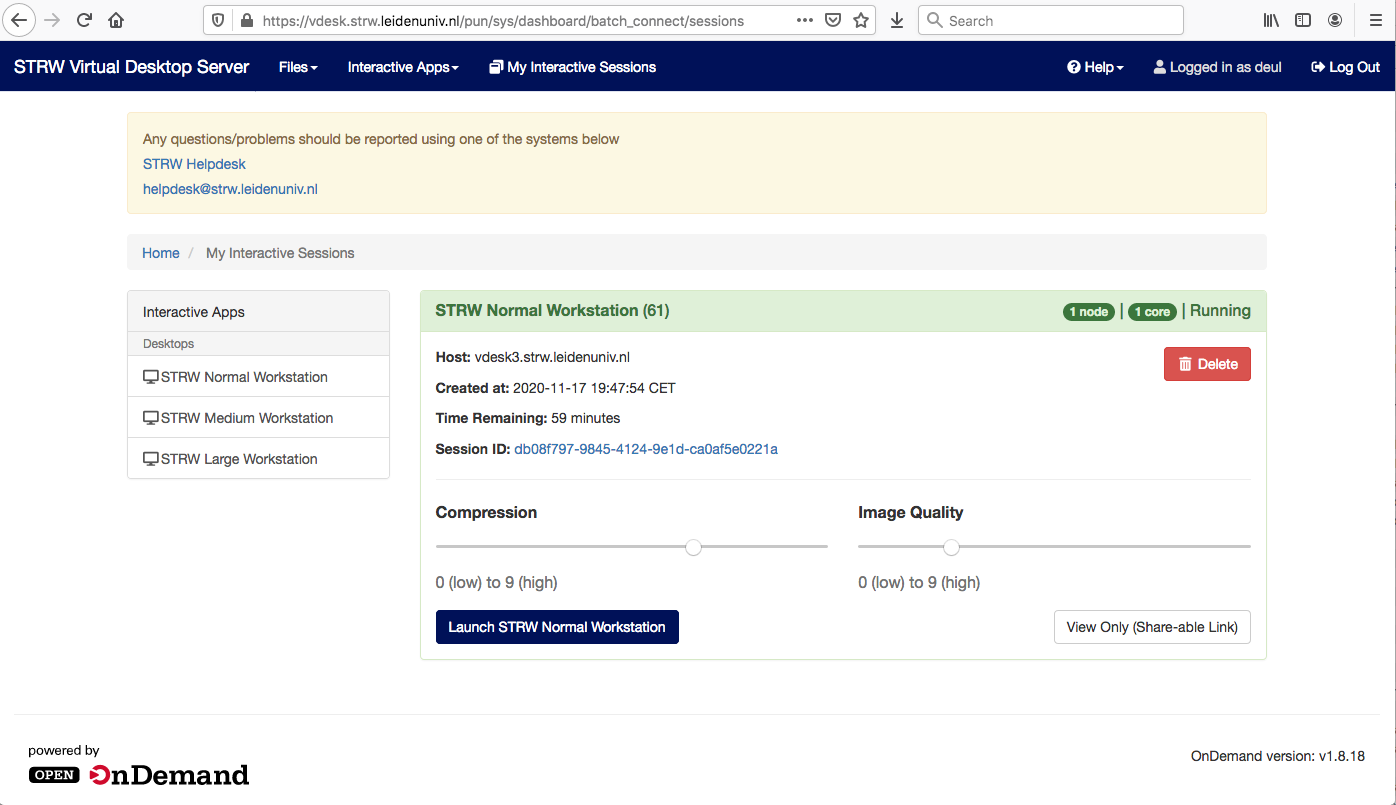Open the Help dropdown menu

coord(1095,67)
